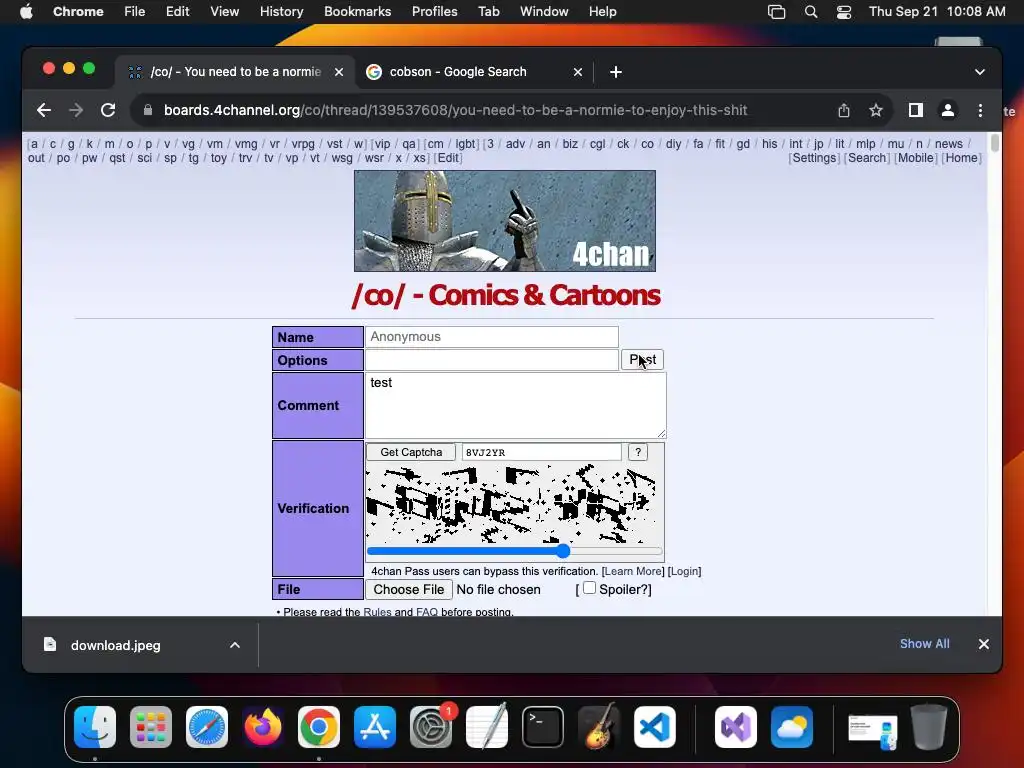The height and width of the screenshot is (768, 1024).
Task: Open the Edit menu
Action: [177, 12]
